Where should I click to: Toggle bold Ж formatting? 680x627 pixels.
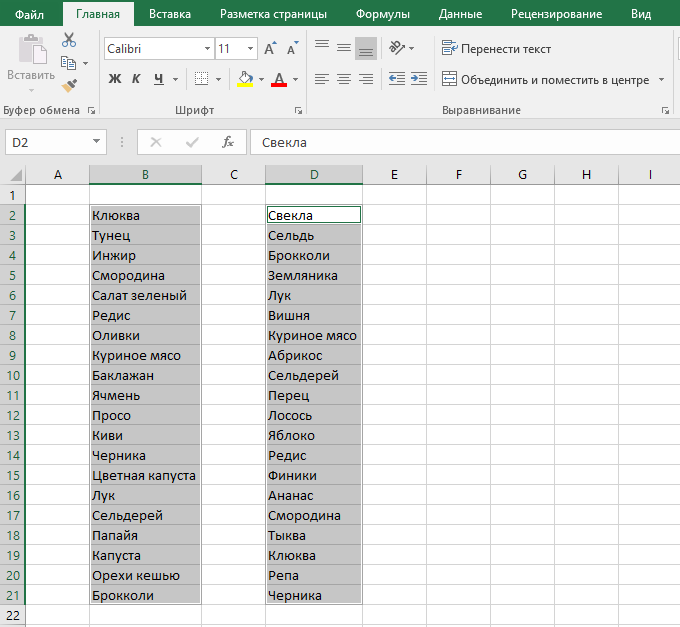tap(114, 79)
